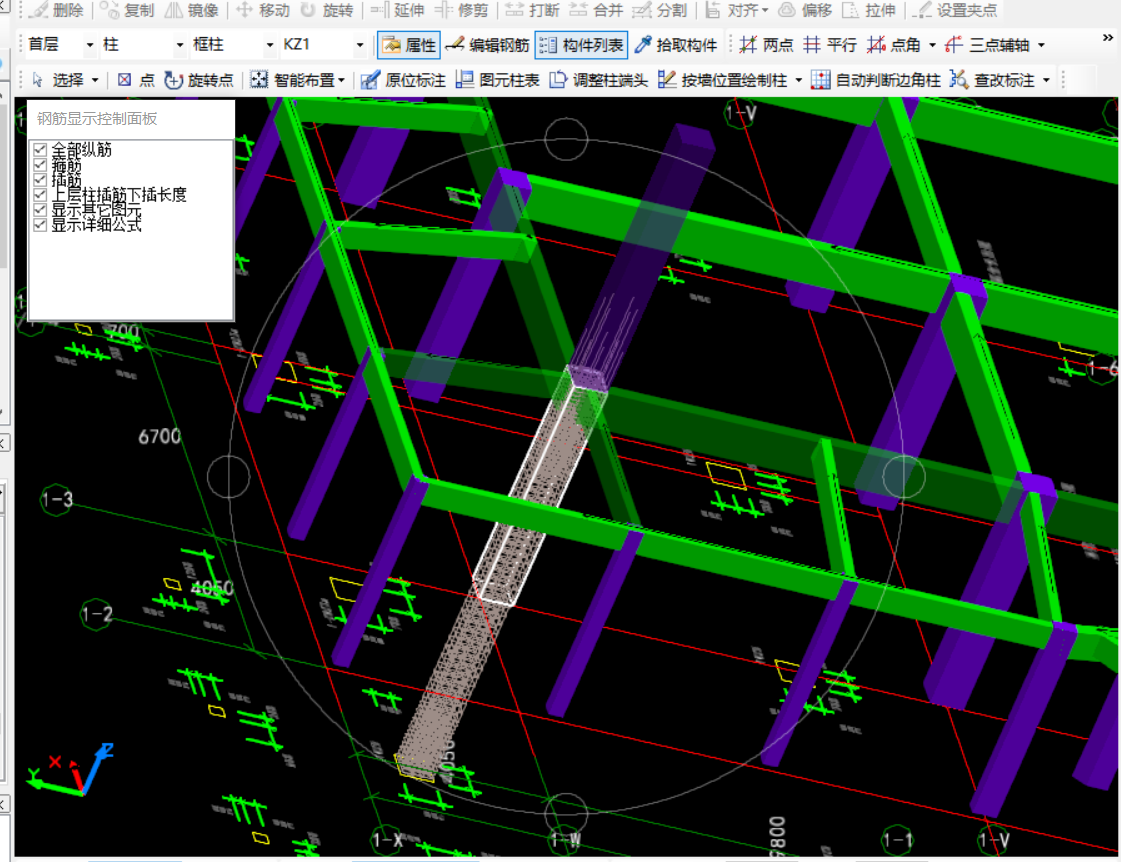This screenshot has height=862, width=1121.
Task: Expand the toolbar overflow chevron
Action: pos(1107,37)
